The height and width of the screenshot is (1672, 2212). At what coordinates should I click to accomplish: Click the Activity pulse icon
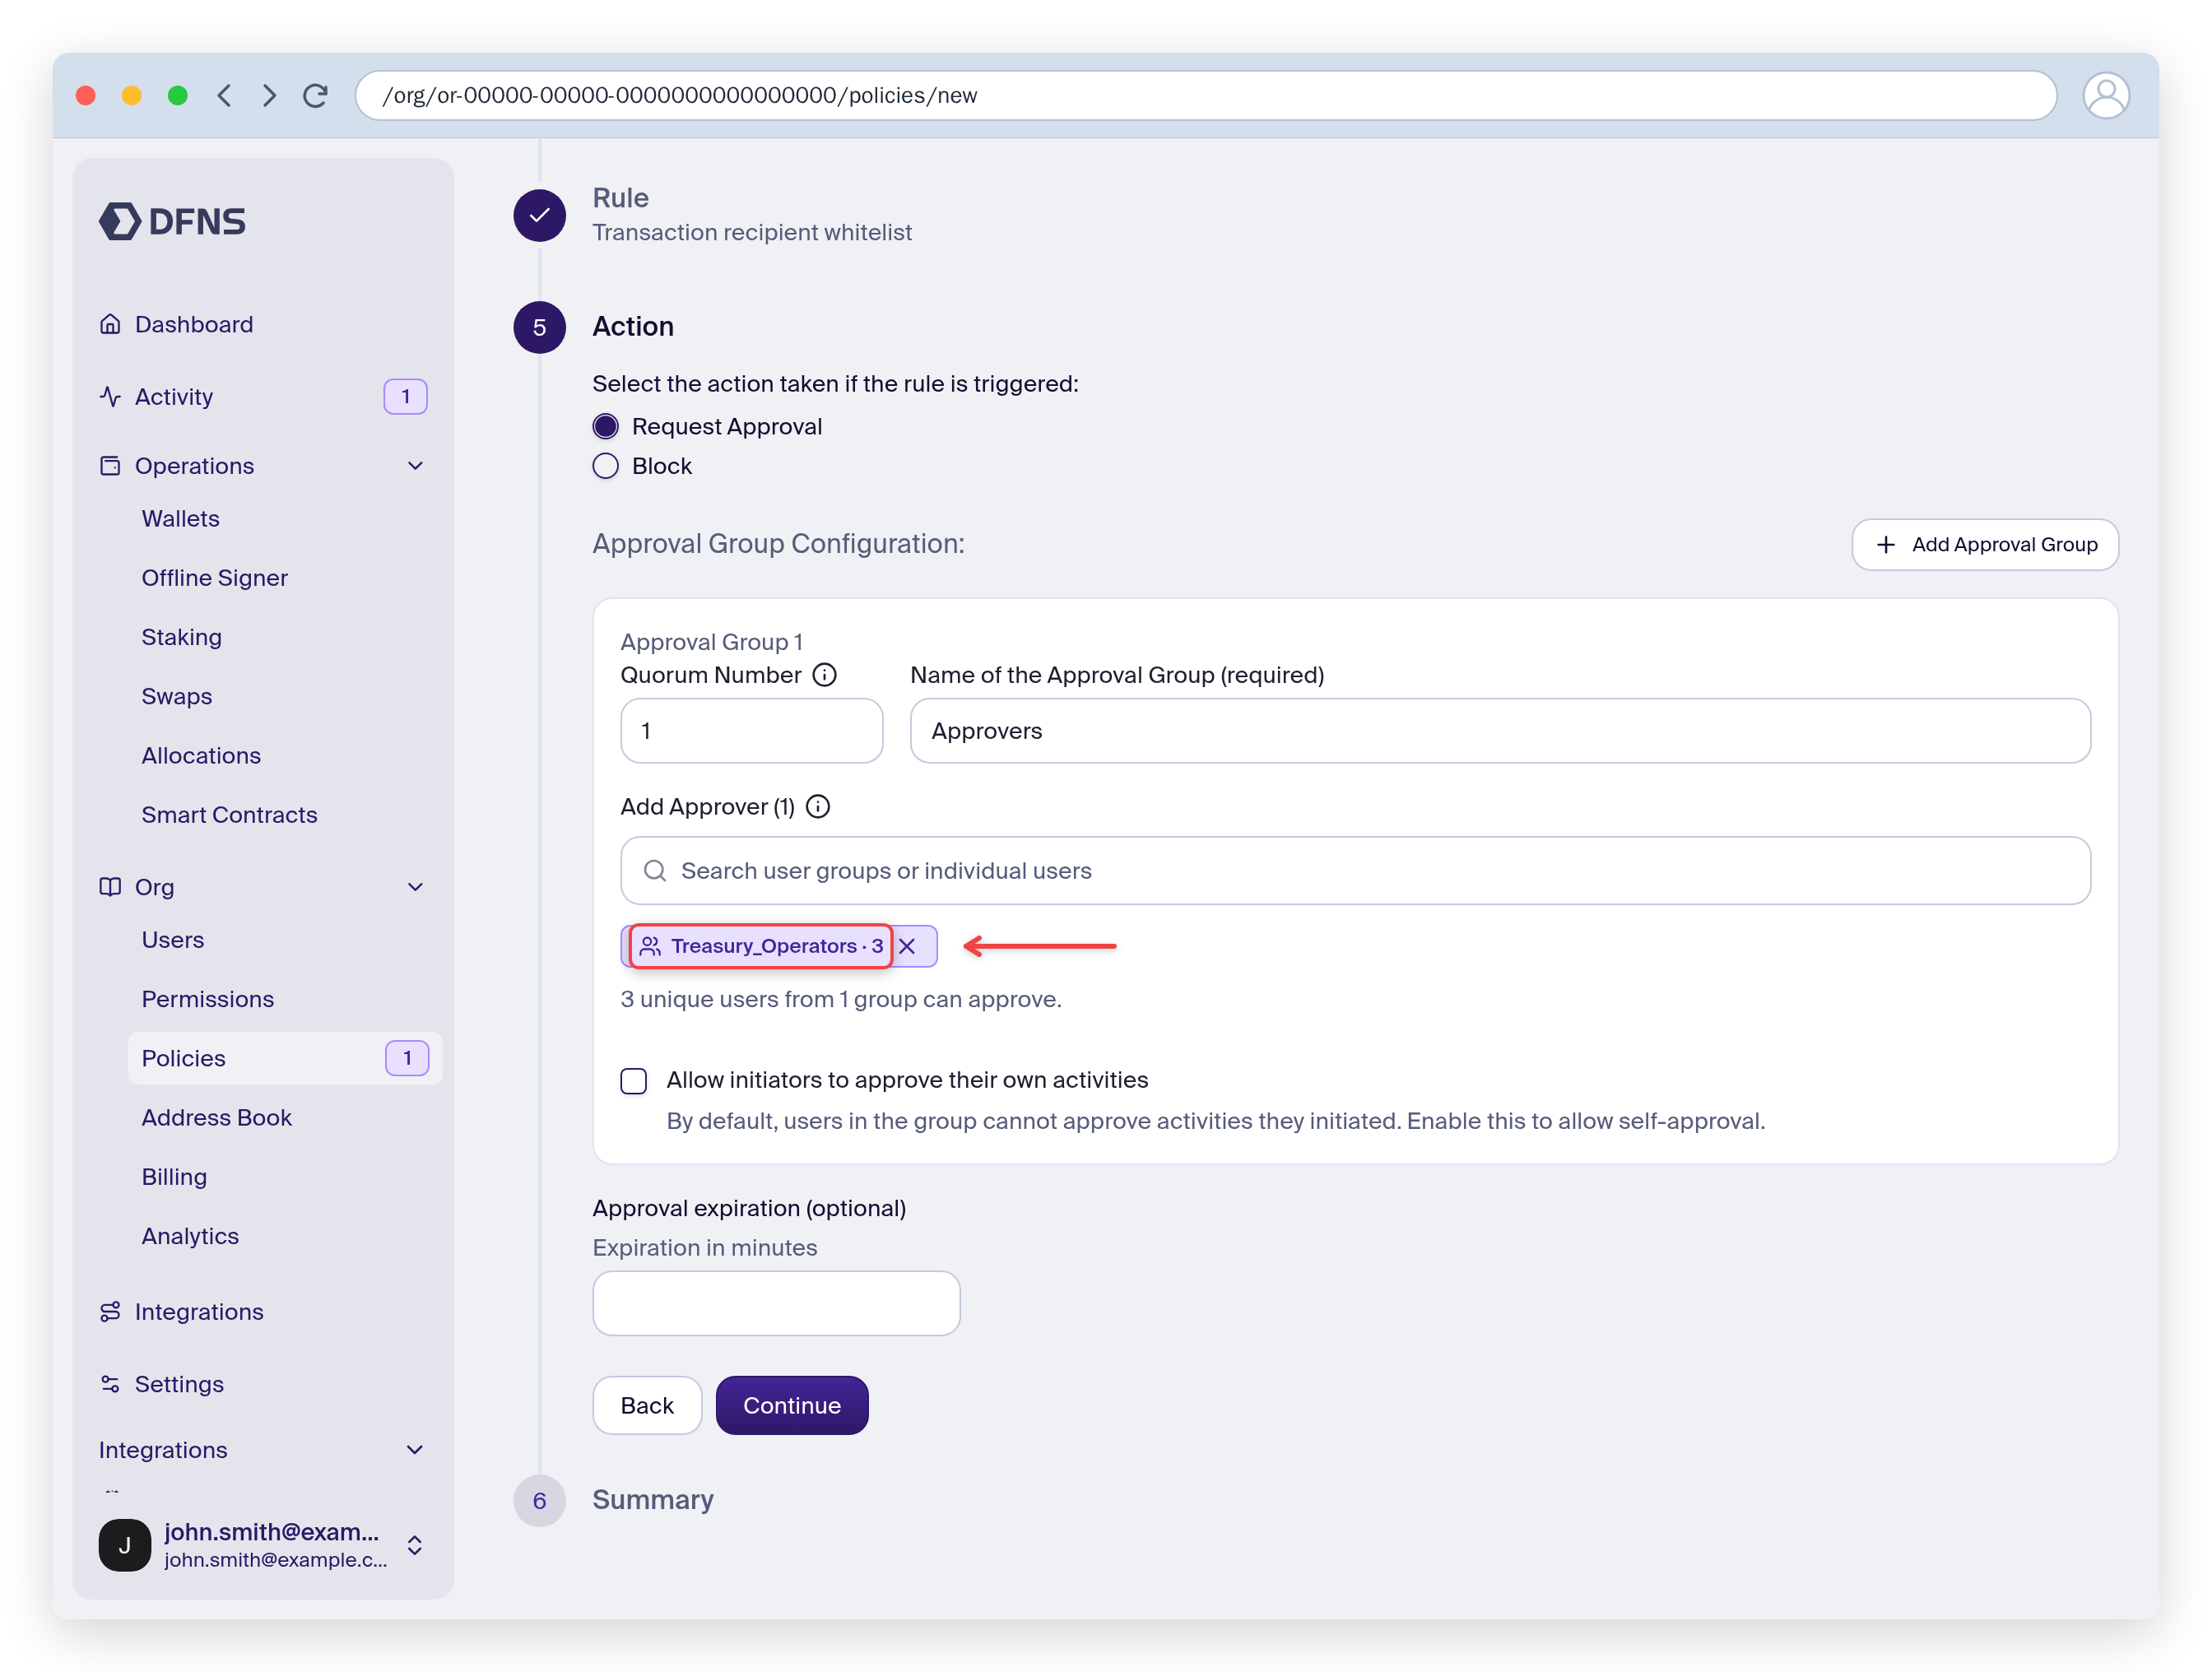[110, 396]
